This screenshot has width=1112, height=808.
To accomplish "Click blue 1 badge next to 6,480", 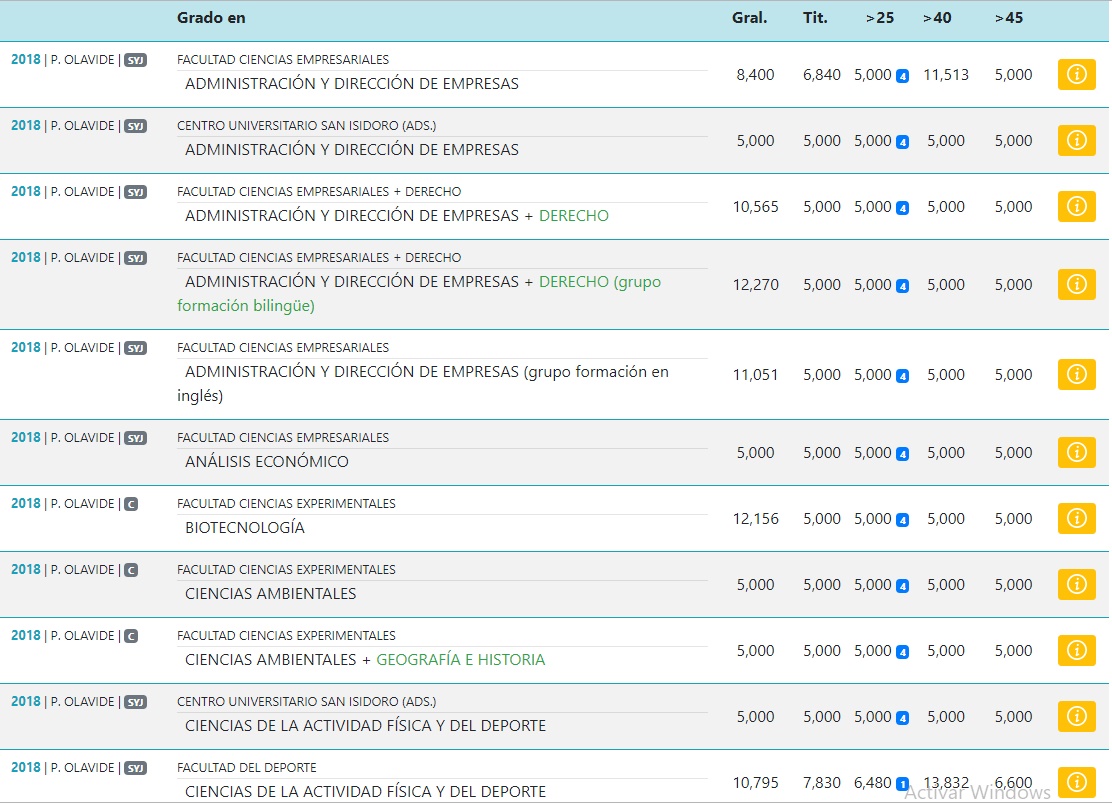I will click(x=902, y=784).
